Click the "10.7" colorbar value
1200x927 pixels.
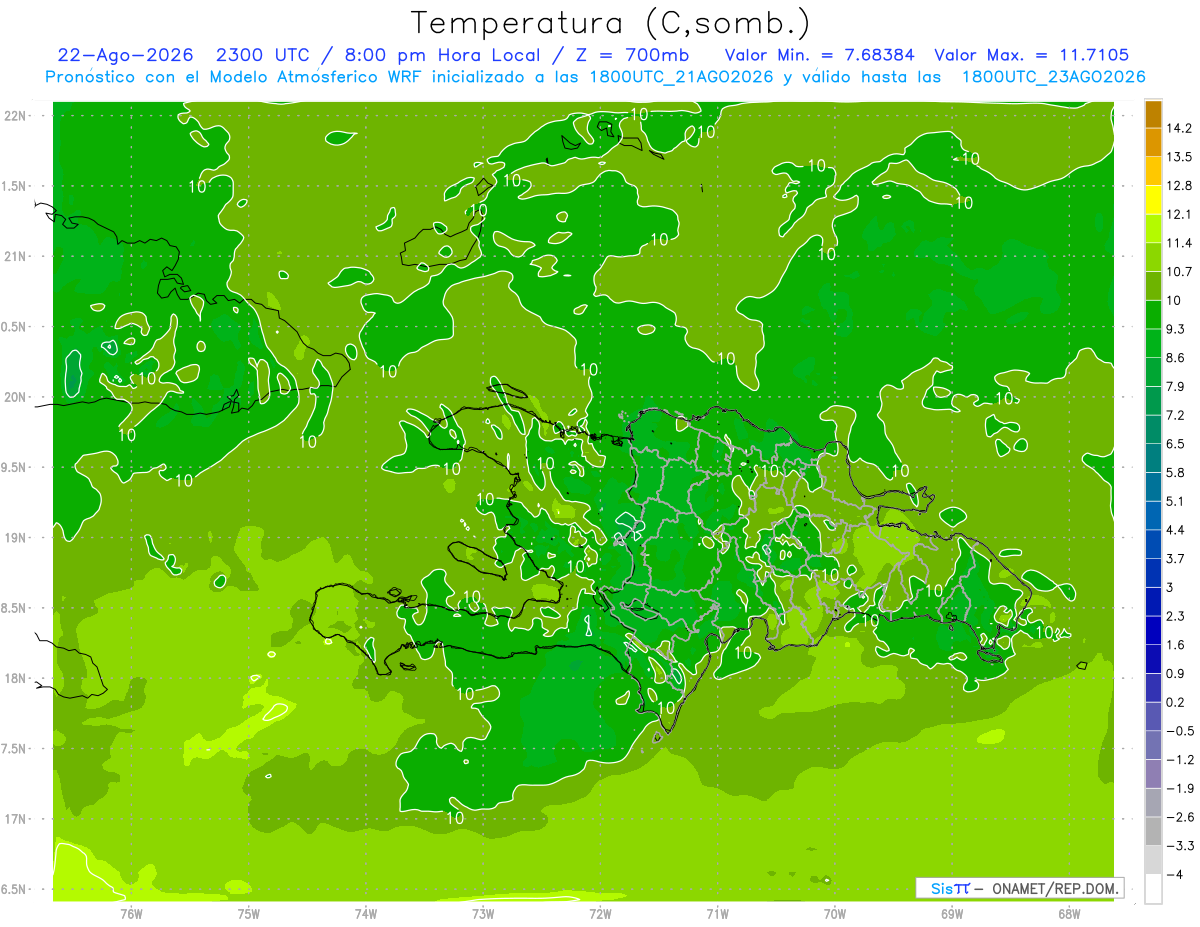[1179, 272]
